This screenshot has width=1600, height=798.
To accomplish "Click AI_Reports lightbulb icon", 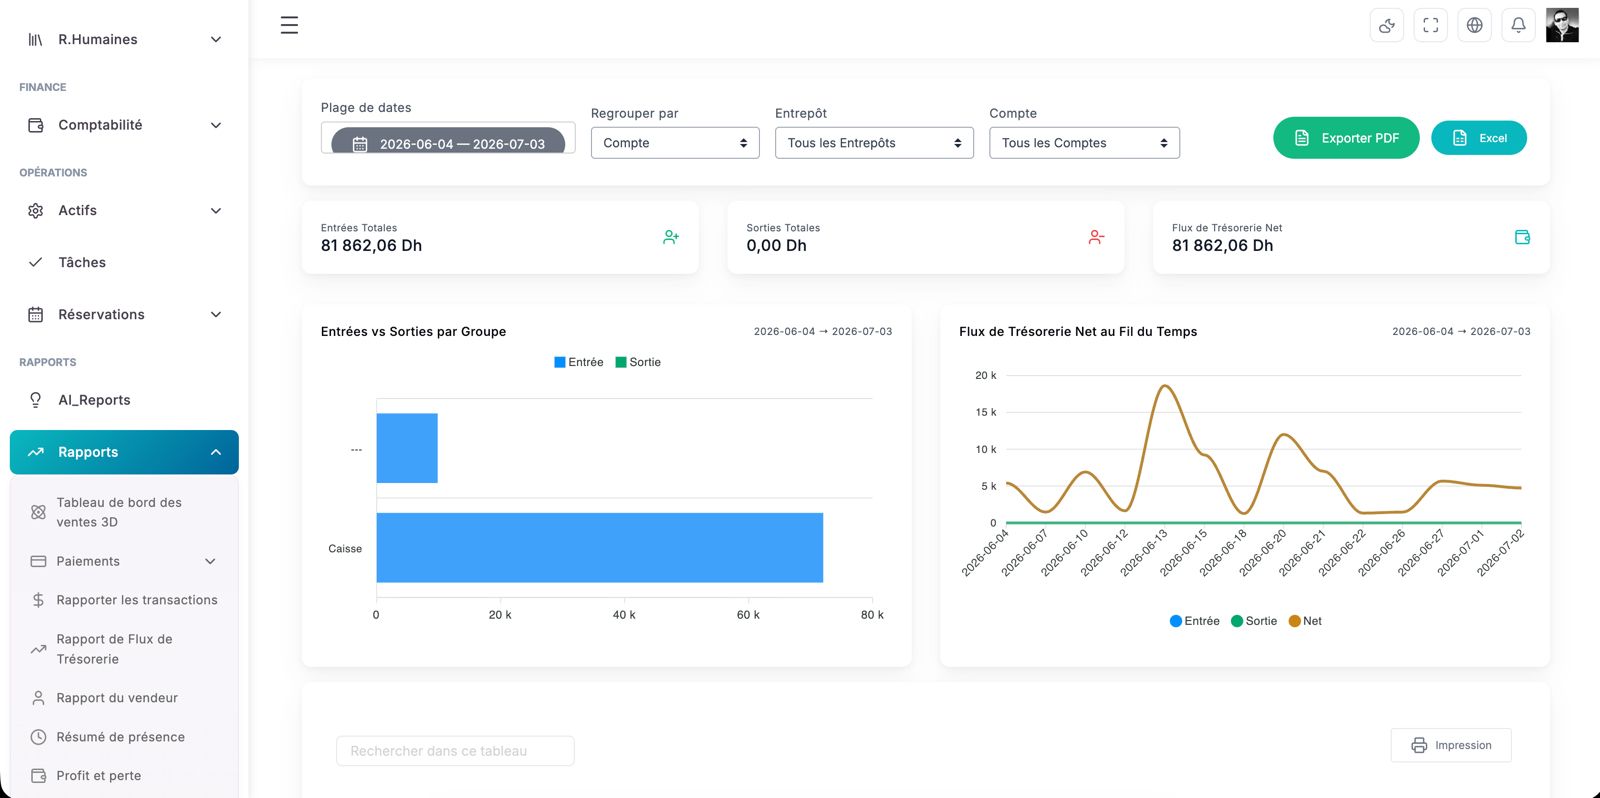I will pyautogui.click(x=36, y=400).
